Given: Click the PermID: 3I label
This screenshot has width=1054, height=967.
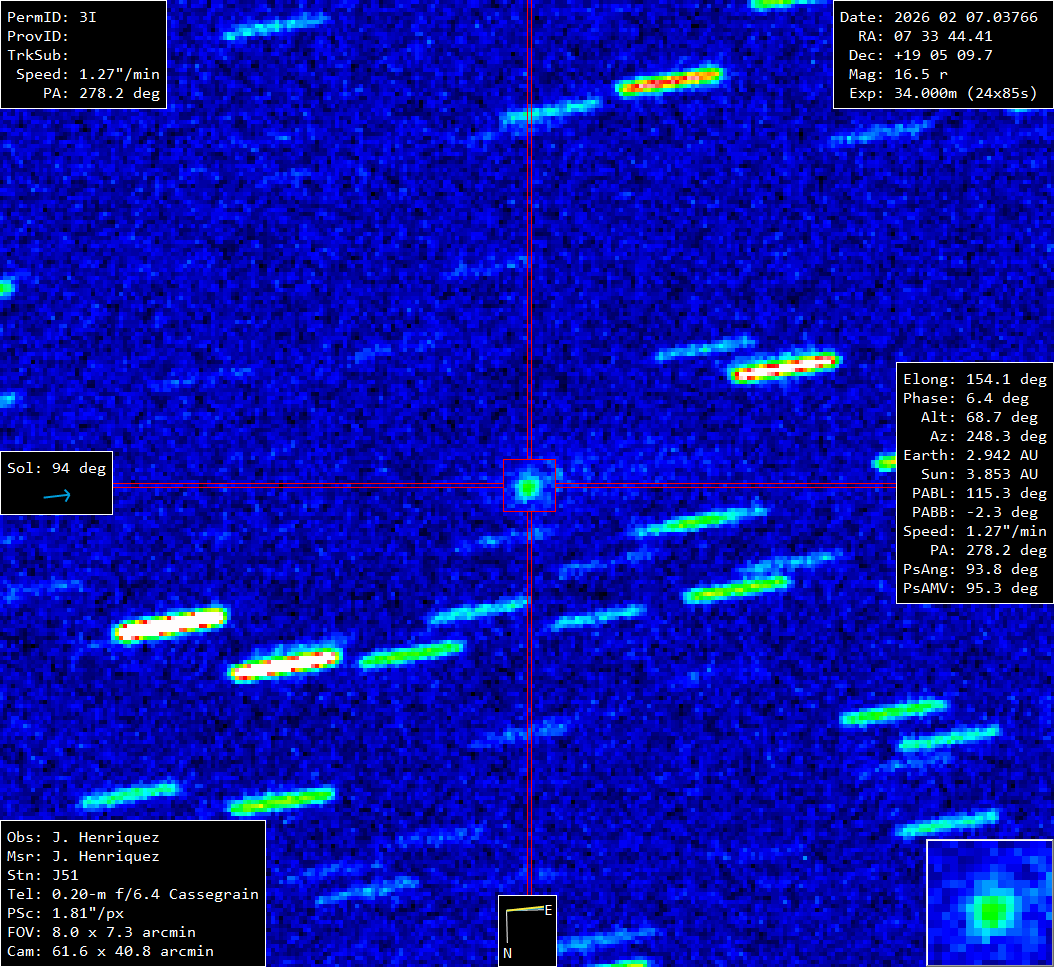Looking at the screenshot, I should point(52,18).
